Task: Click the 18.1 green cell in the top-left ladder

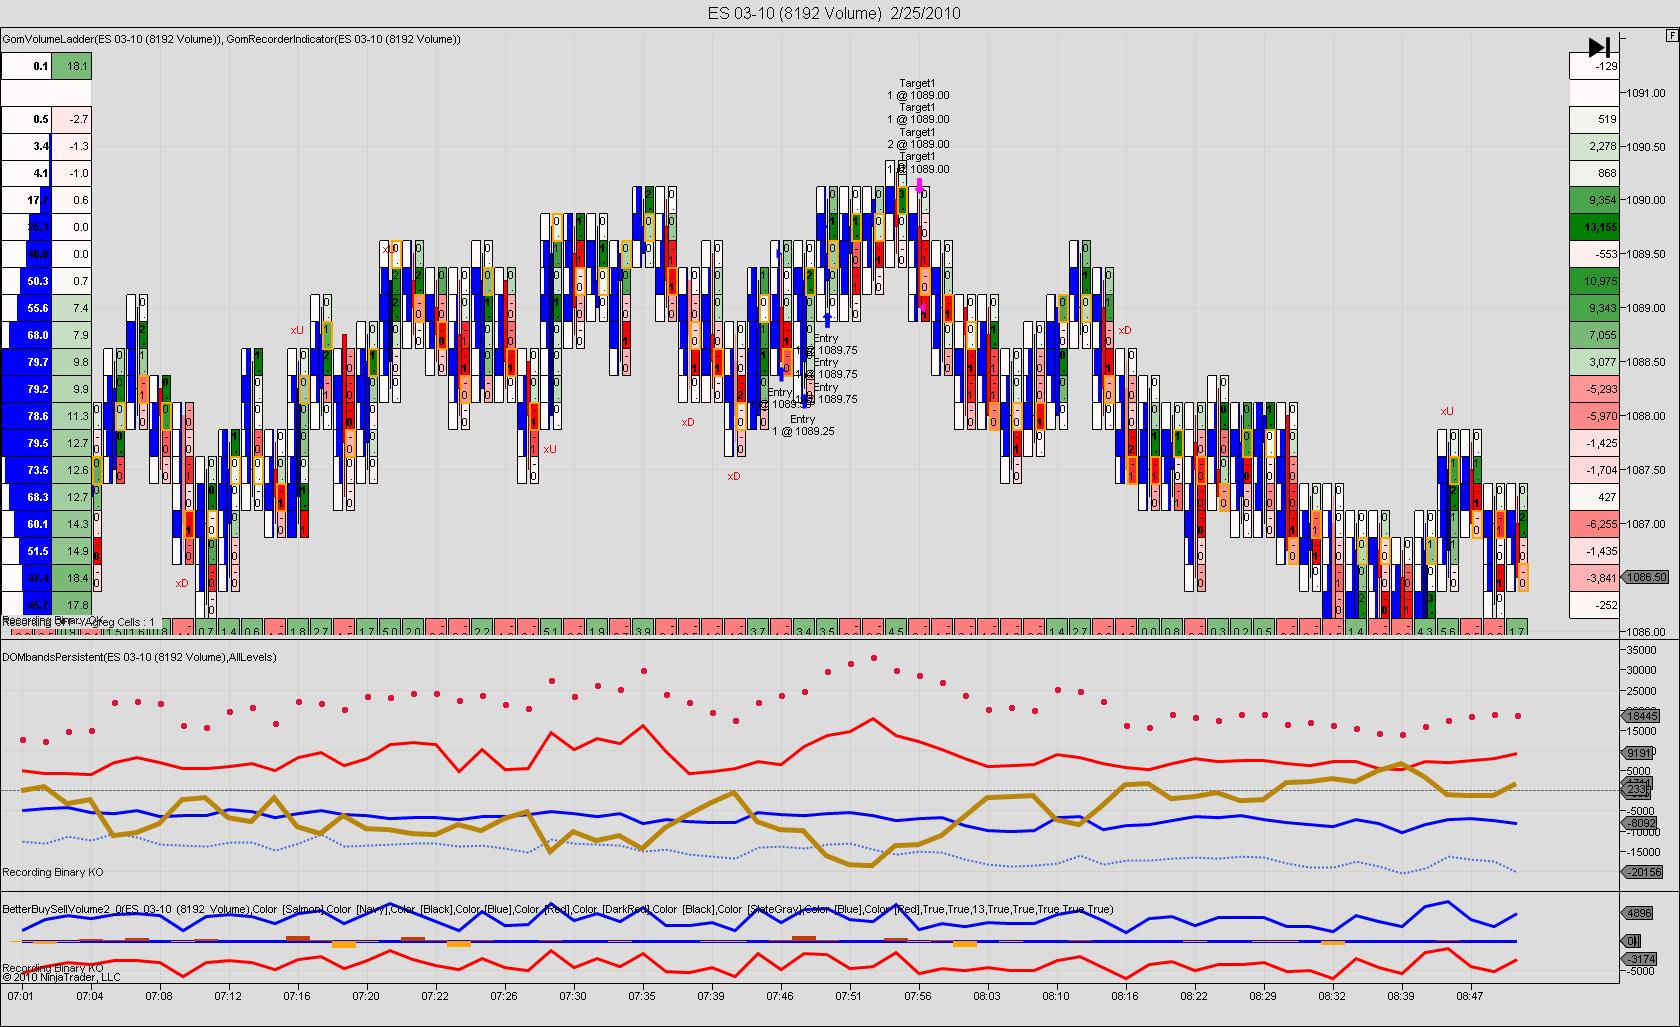Action: click(72, 66)
